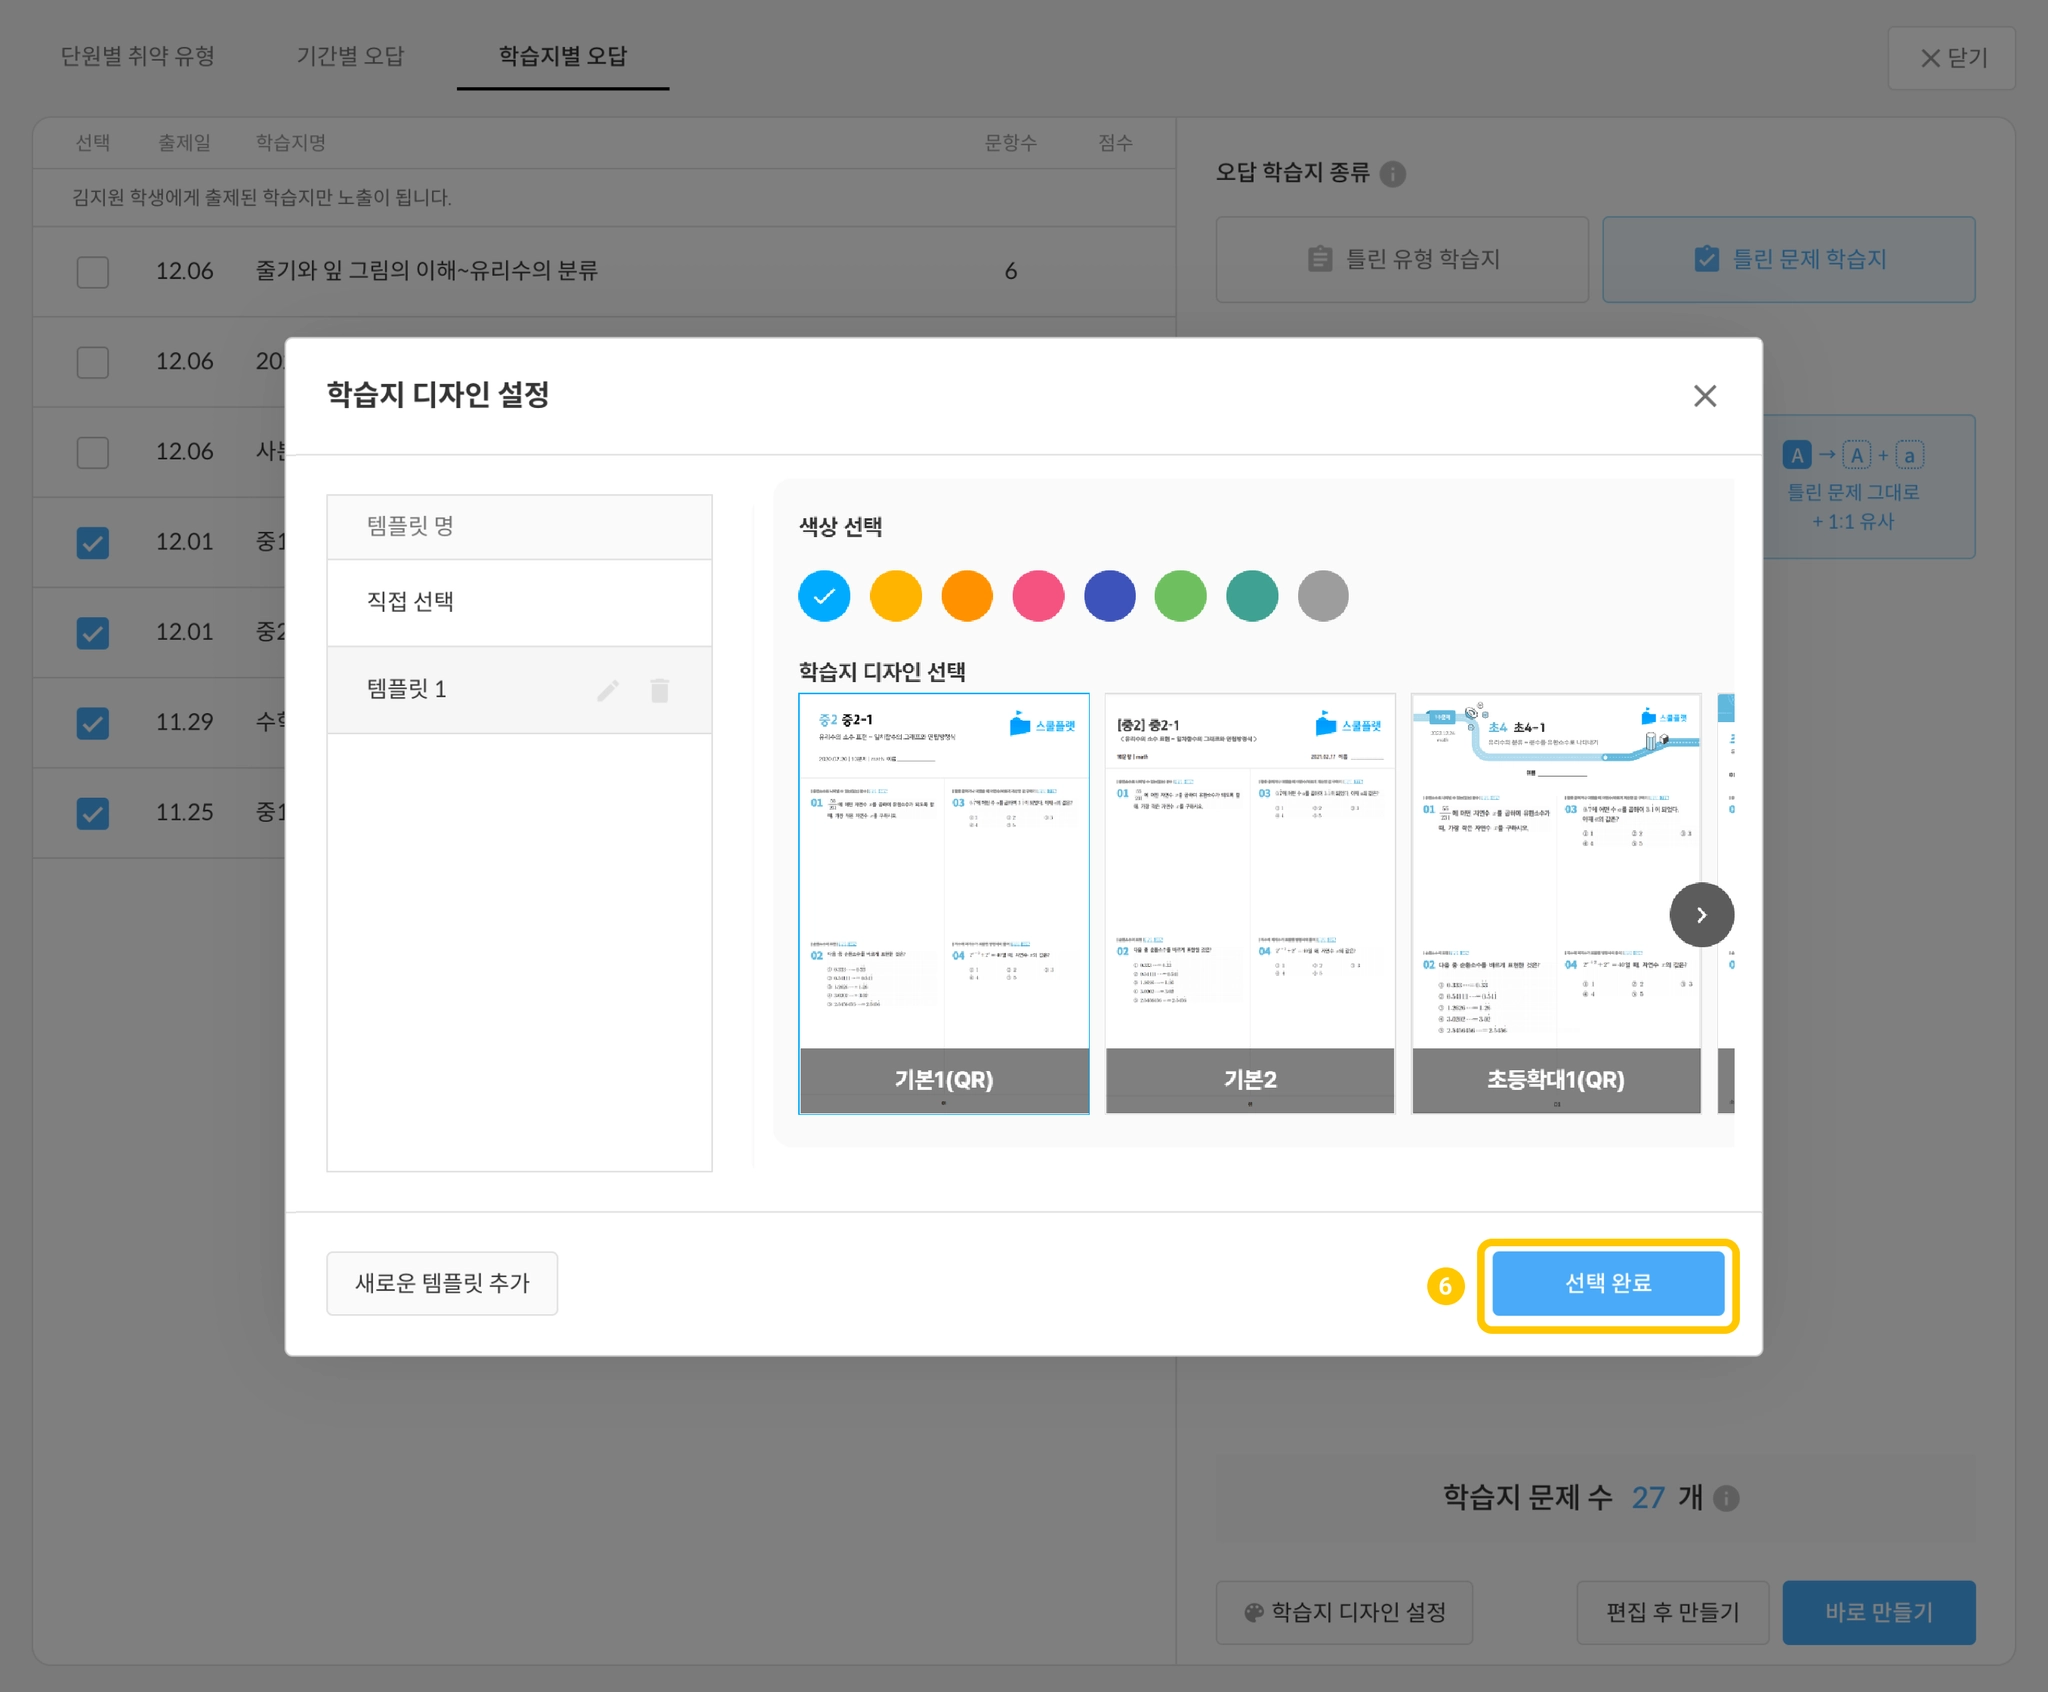Image resolution: width=2048 pixels, height=1692 pixels.
Task: Uncheck the 11.25 worksheet checkbox
Action: (x=93, y=813)
